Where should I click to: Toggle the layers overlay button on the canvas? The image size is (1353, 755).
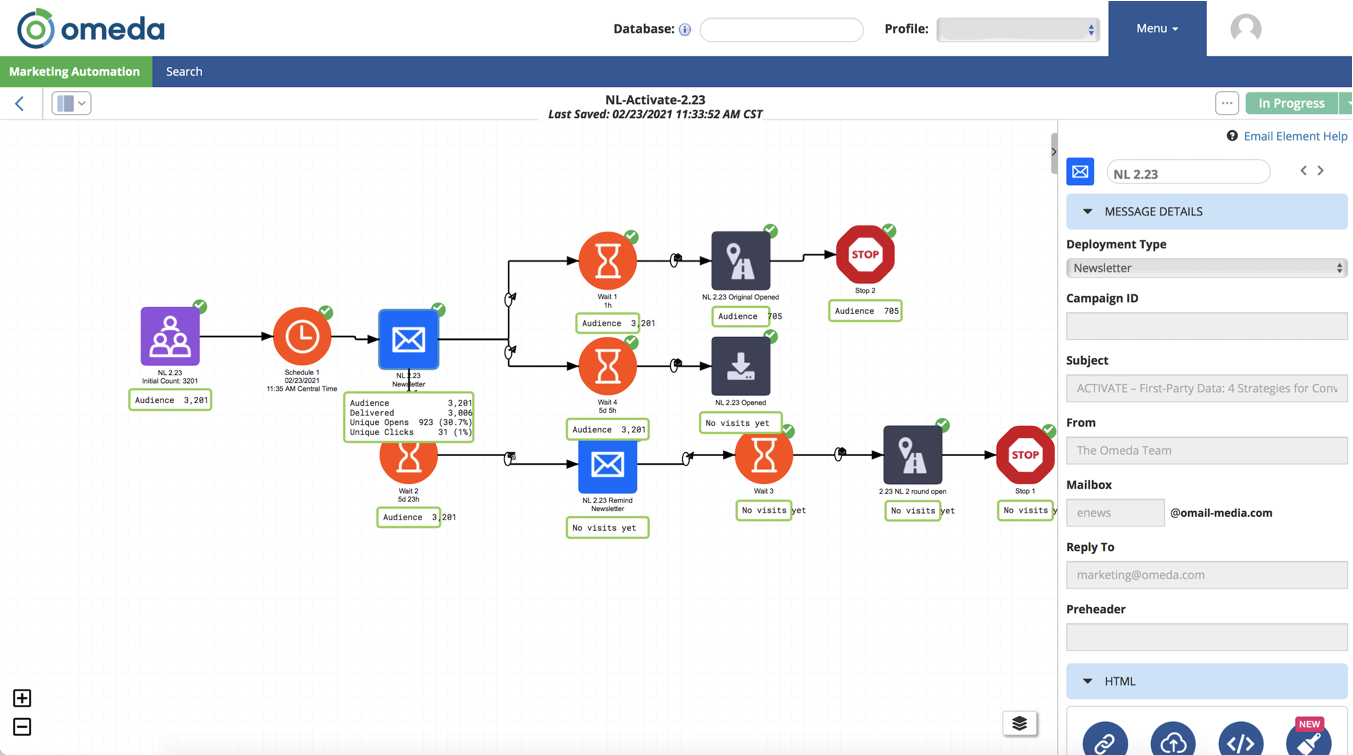(x=1019, y=723)
